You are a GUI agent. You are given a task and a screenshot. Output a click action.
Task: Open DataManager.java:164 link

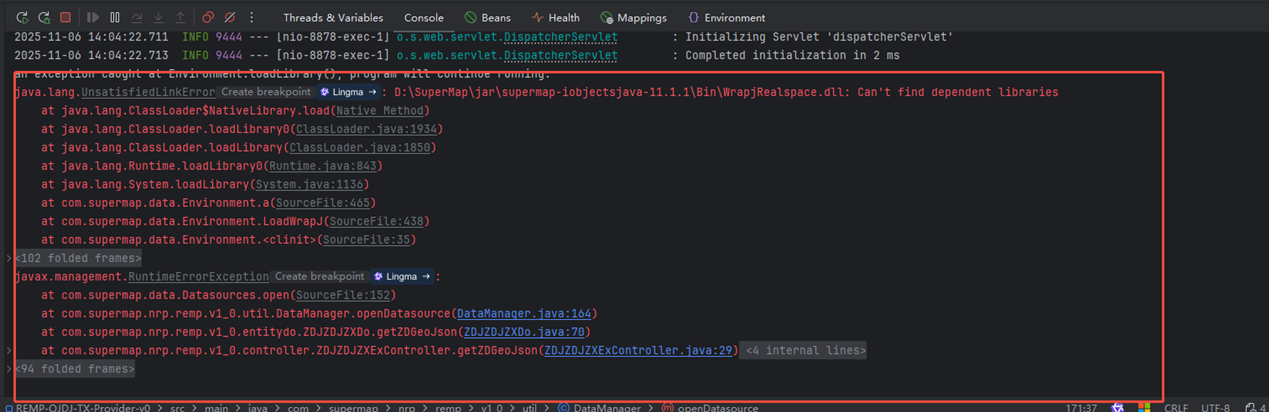pos(524,314)
